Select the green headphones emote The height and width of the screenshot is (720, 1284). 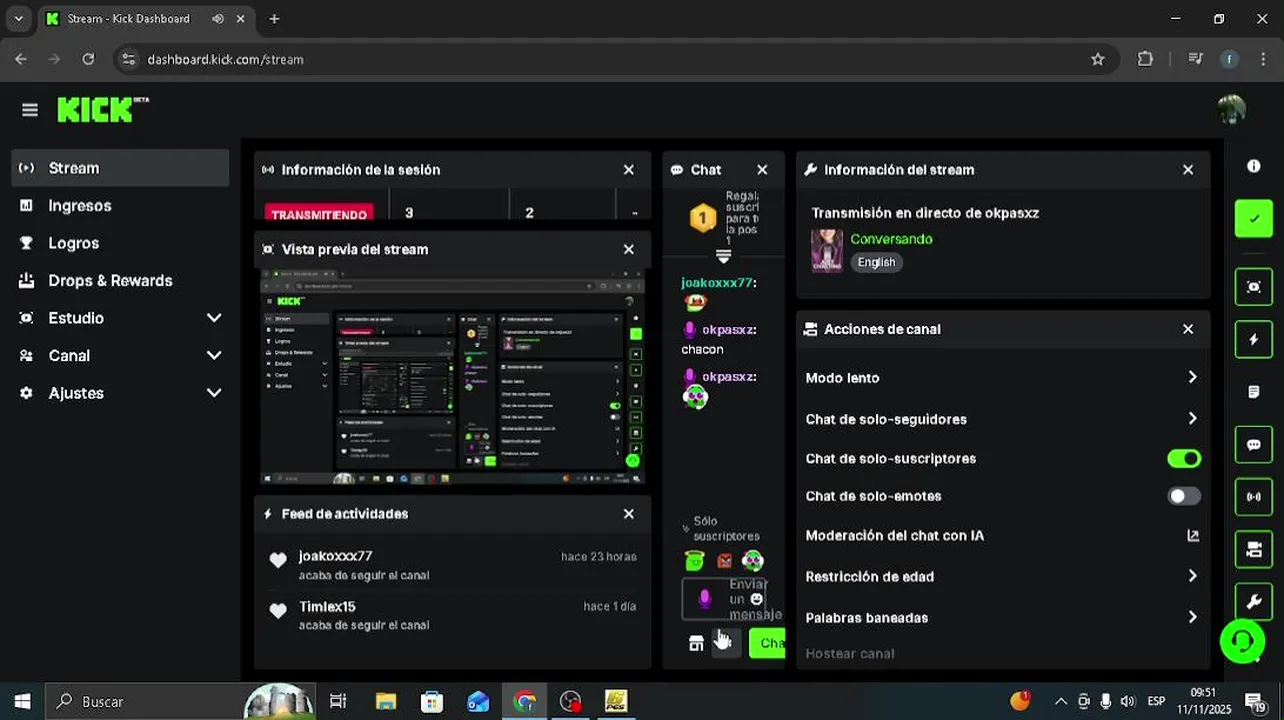(x=752, y=561)
